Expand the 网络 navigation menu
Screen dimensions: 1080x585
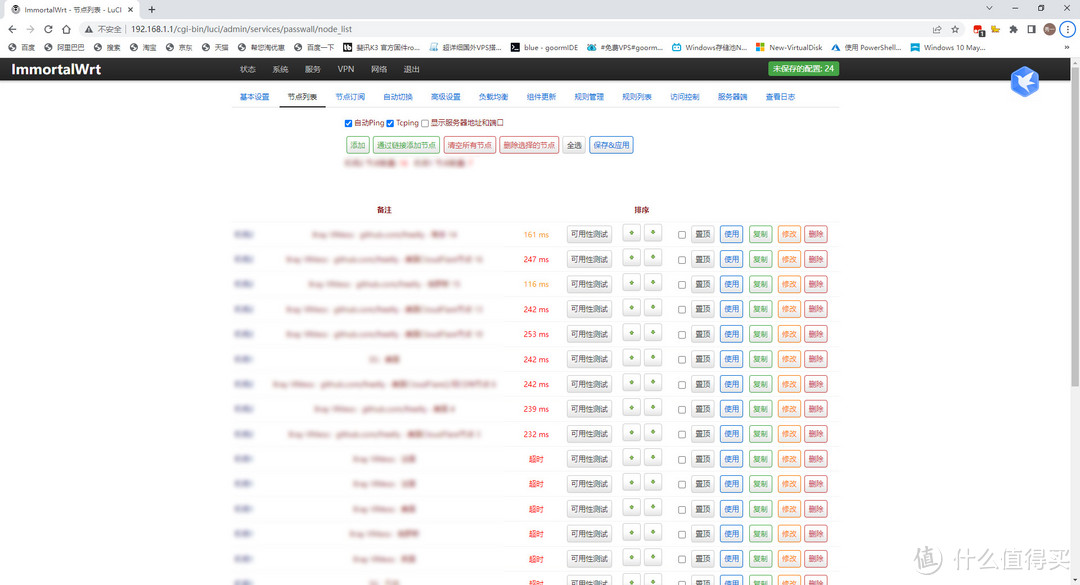(379, 69)
